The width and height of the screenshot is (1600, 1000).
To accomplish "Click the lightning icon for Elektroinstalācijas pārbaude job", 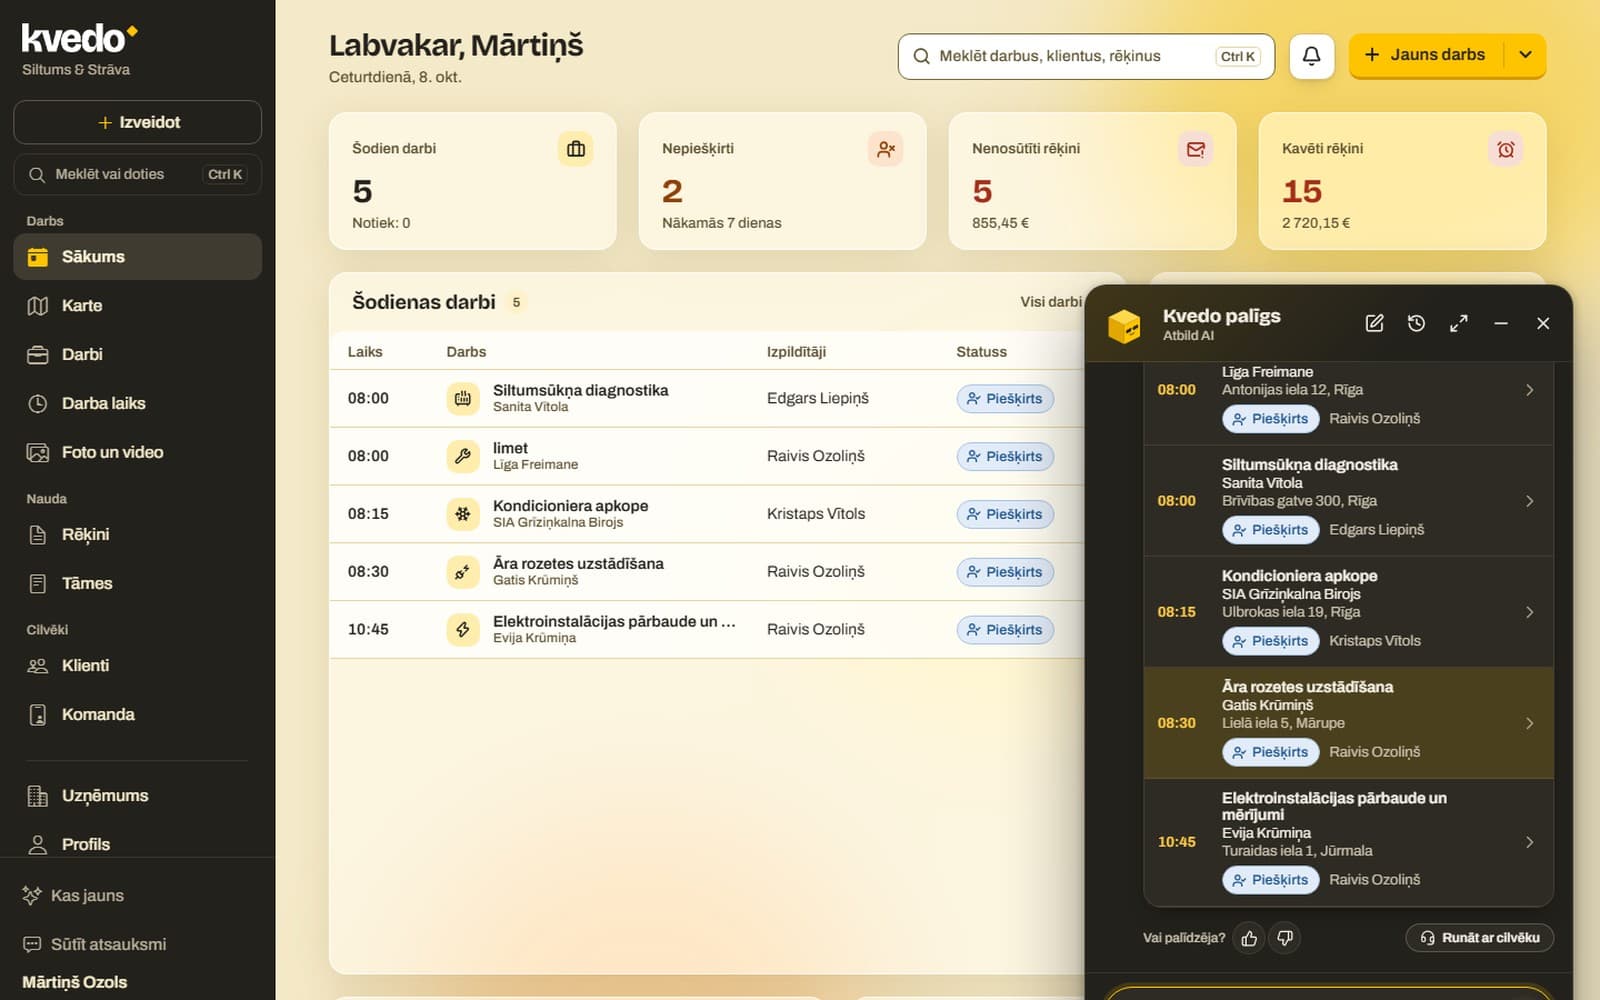I will [463, 630].
